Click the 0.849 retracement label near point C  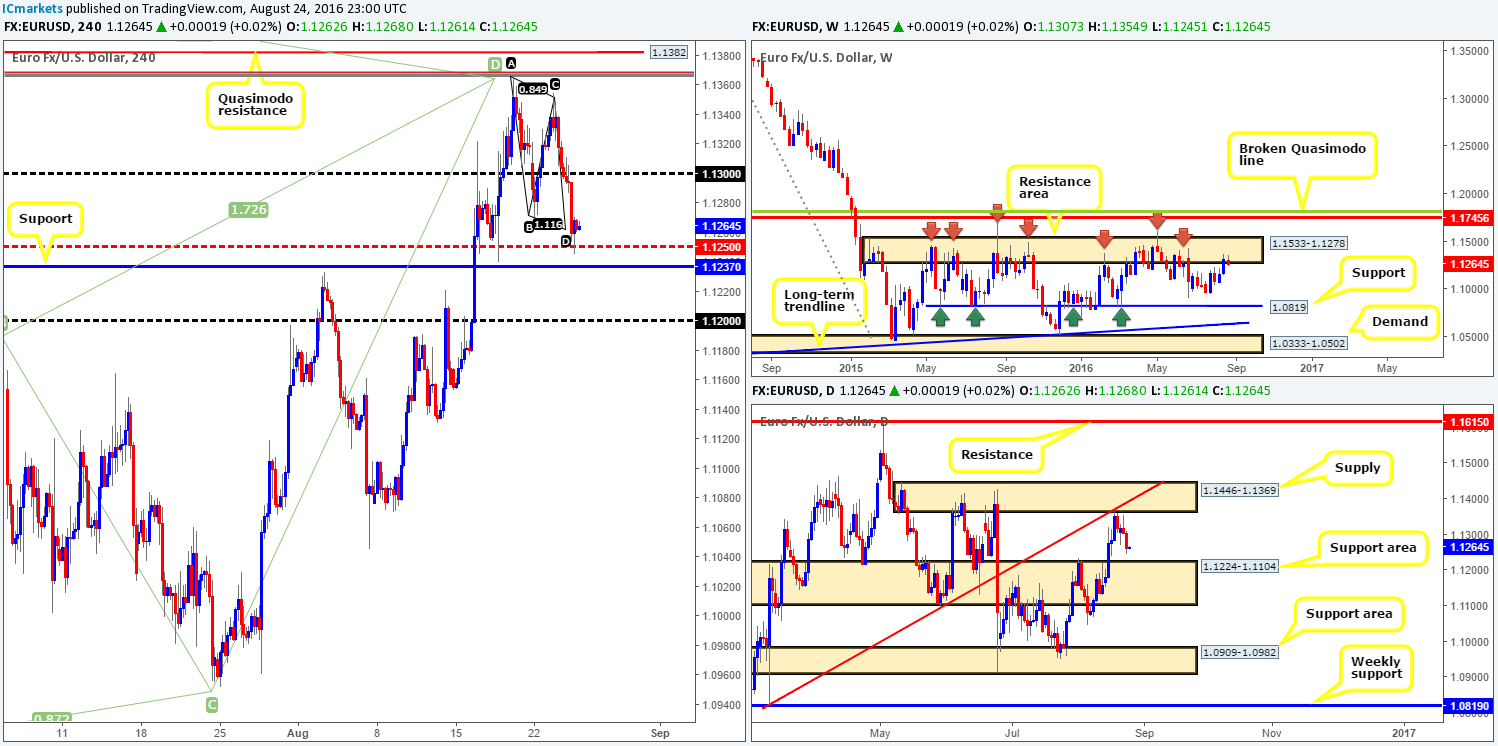pyautogui.click(x=531, y=88)
